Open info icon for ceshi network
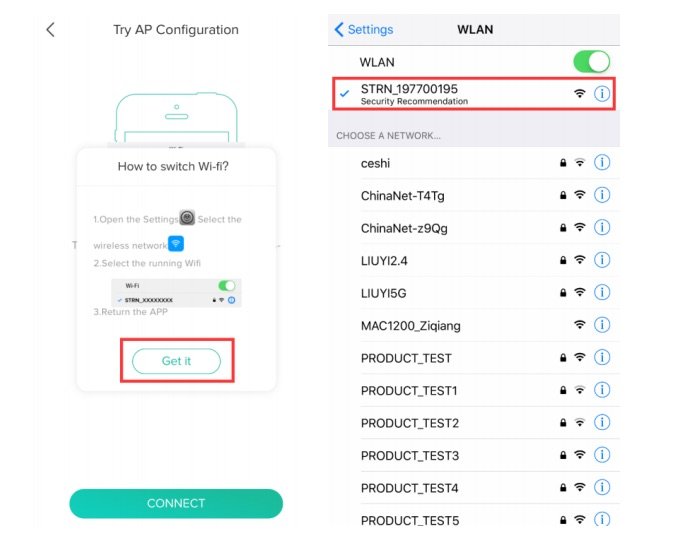This screenshot has width=681, height=545. (602, 162)
